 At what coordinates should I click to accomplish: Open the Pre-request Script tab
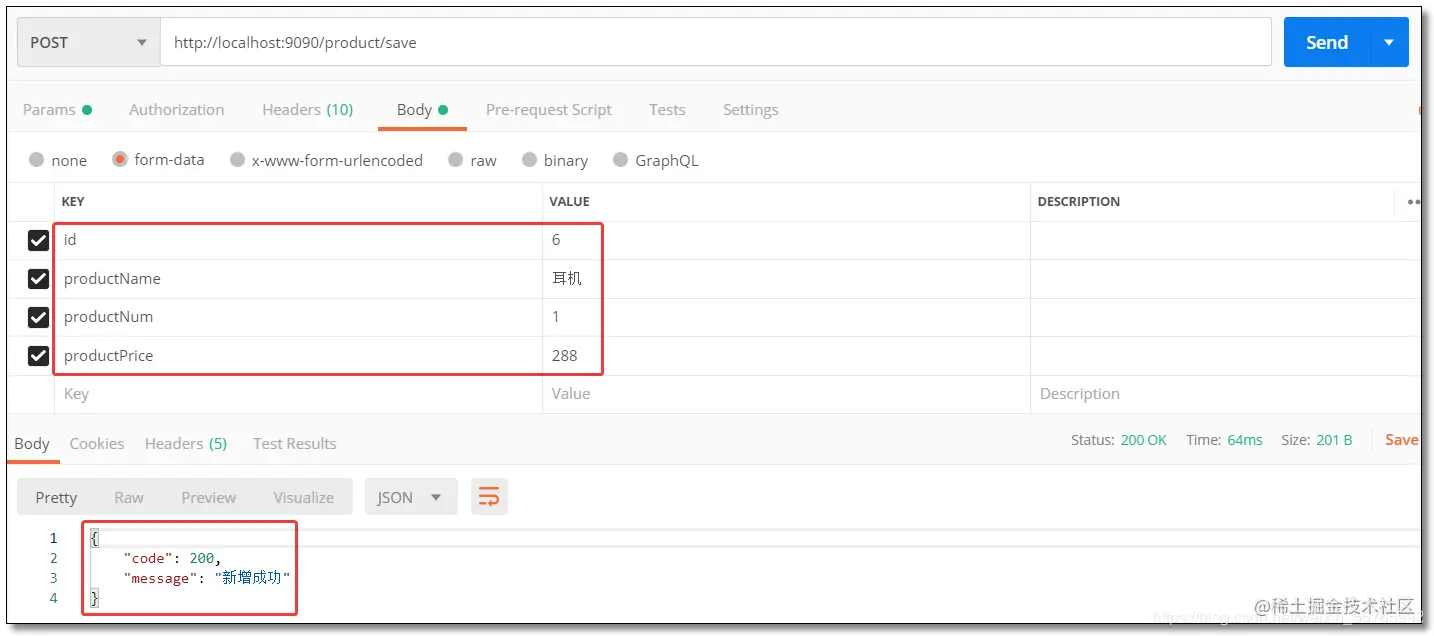[x=549, y=110]
